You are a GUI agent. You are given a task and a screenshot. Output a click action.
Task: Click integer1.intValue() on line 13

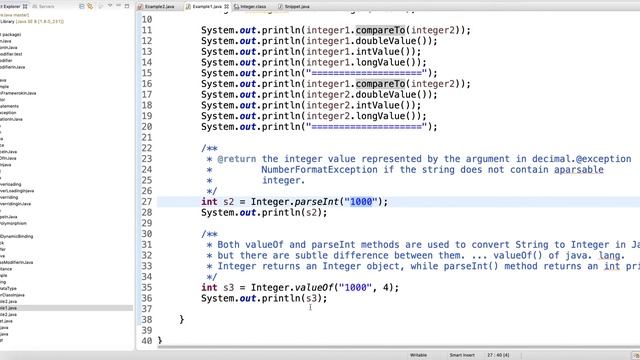click(x=361, y=51)
